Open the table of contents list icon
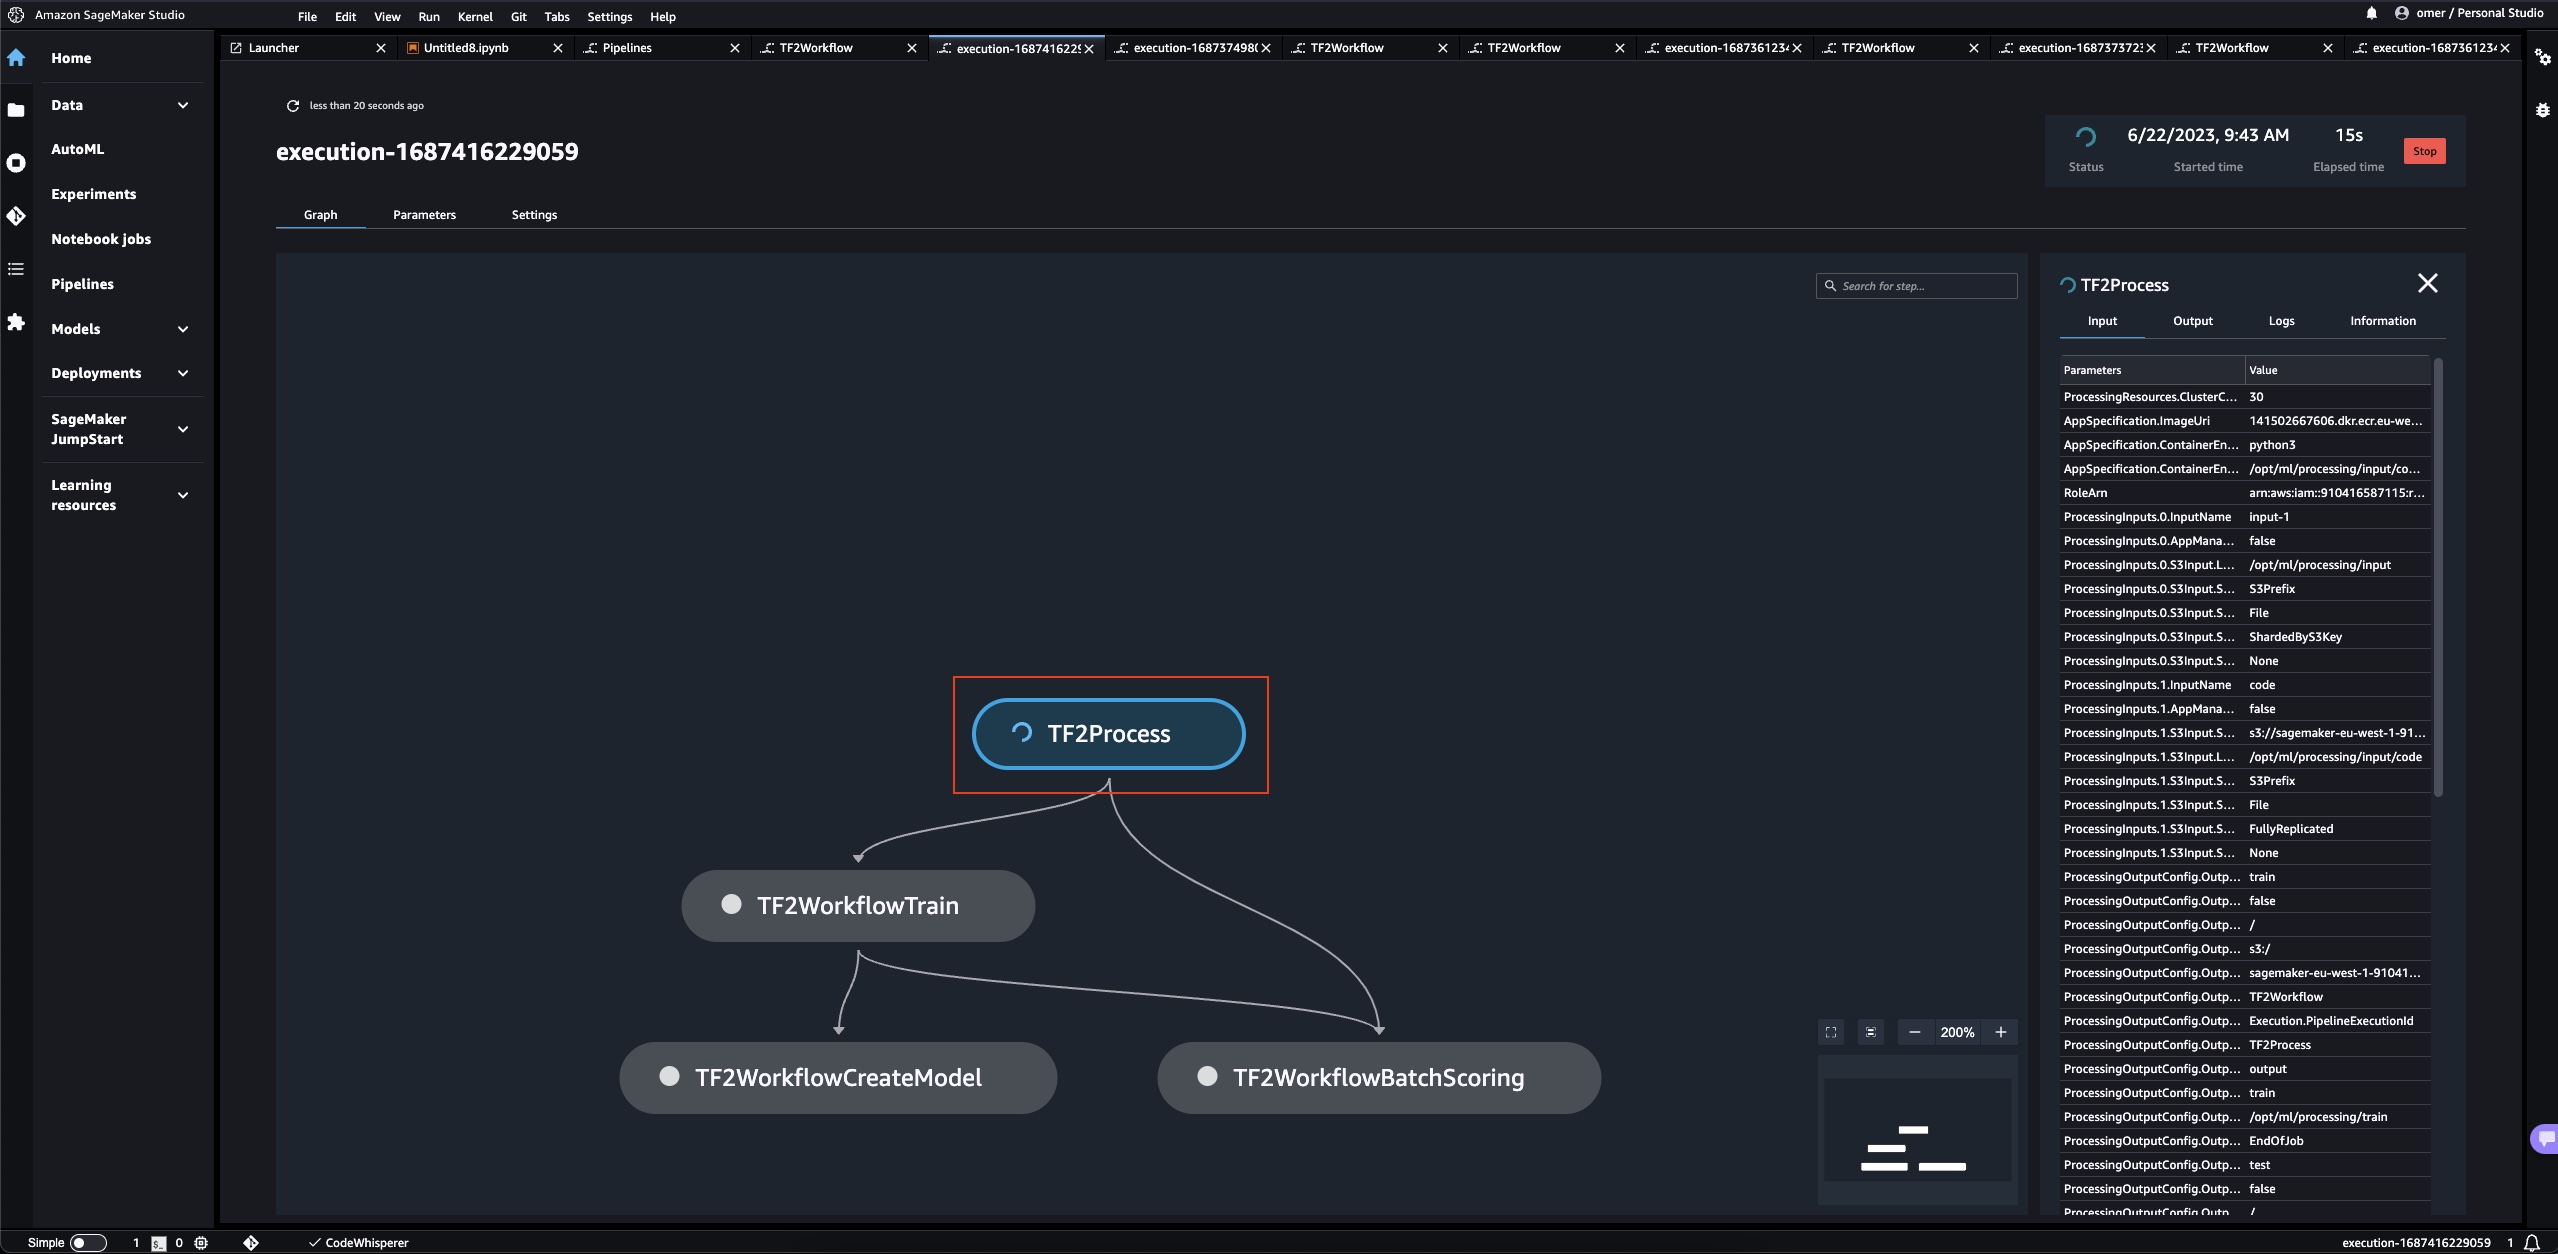Screen dimensions: 2558x1254 [16, 269]
